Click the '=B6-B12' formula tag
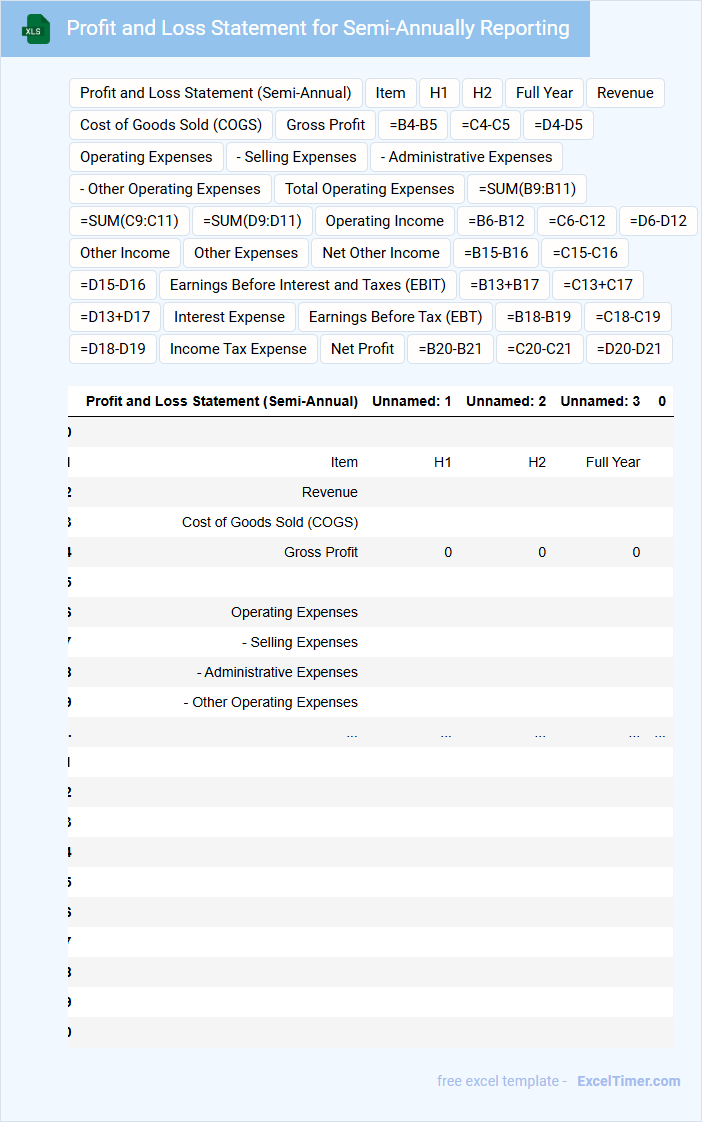Viewport: 702px width, 1122px height. pyautogui.click(x=496, y=221)
